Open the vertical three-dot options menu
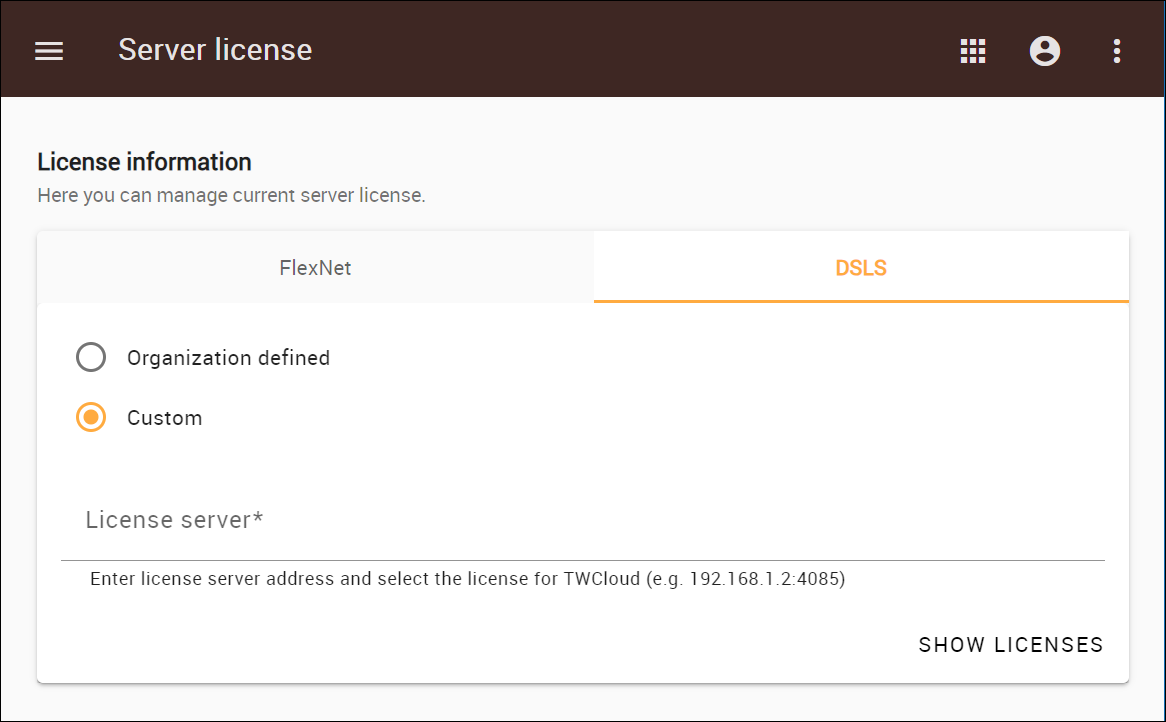The image size is (1166, 722). (x=1117, y=51)
